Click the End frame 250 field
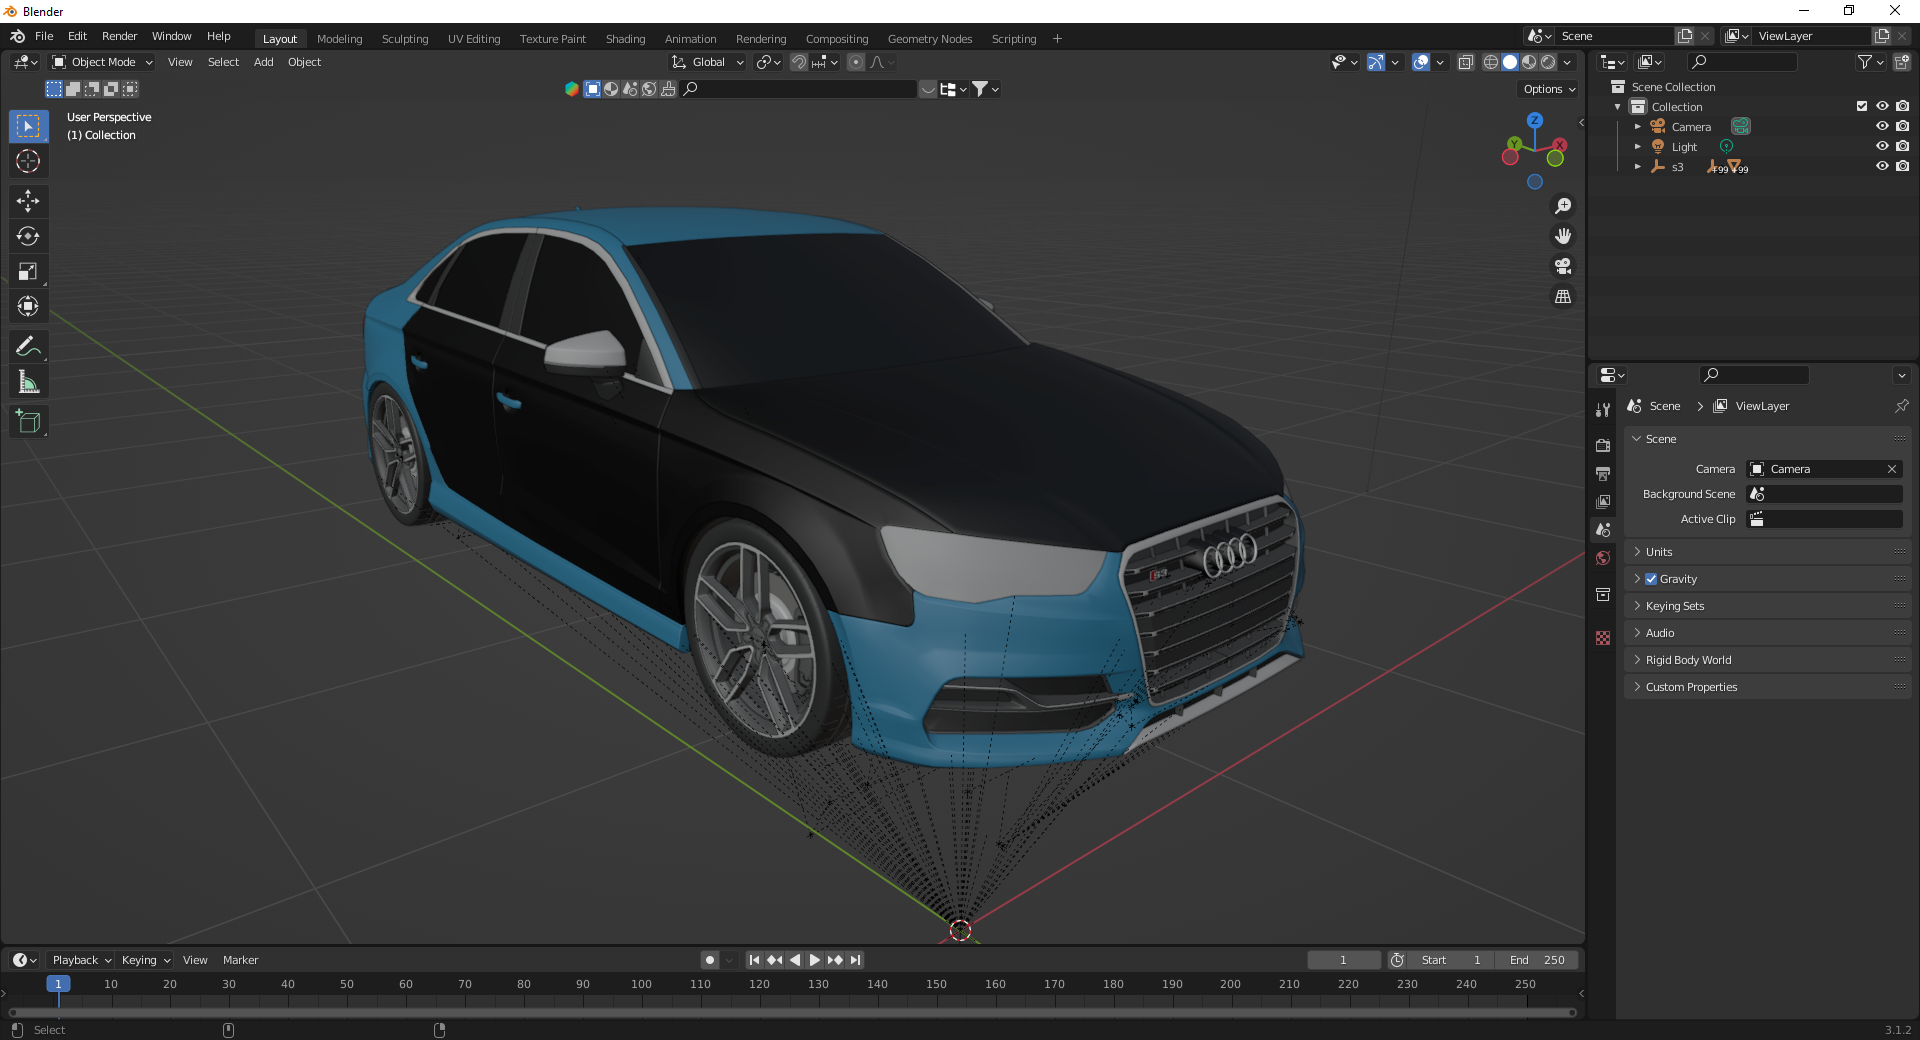 click(1537, 960)
